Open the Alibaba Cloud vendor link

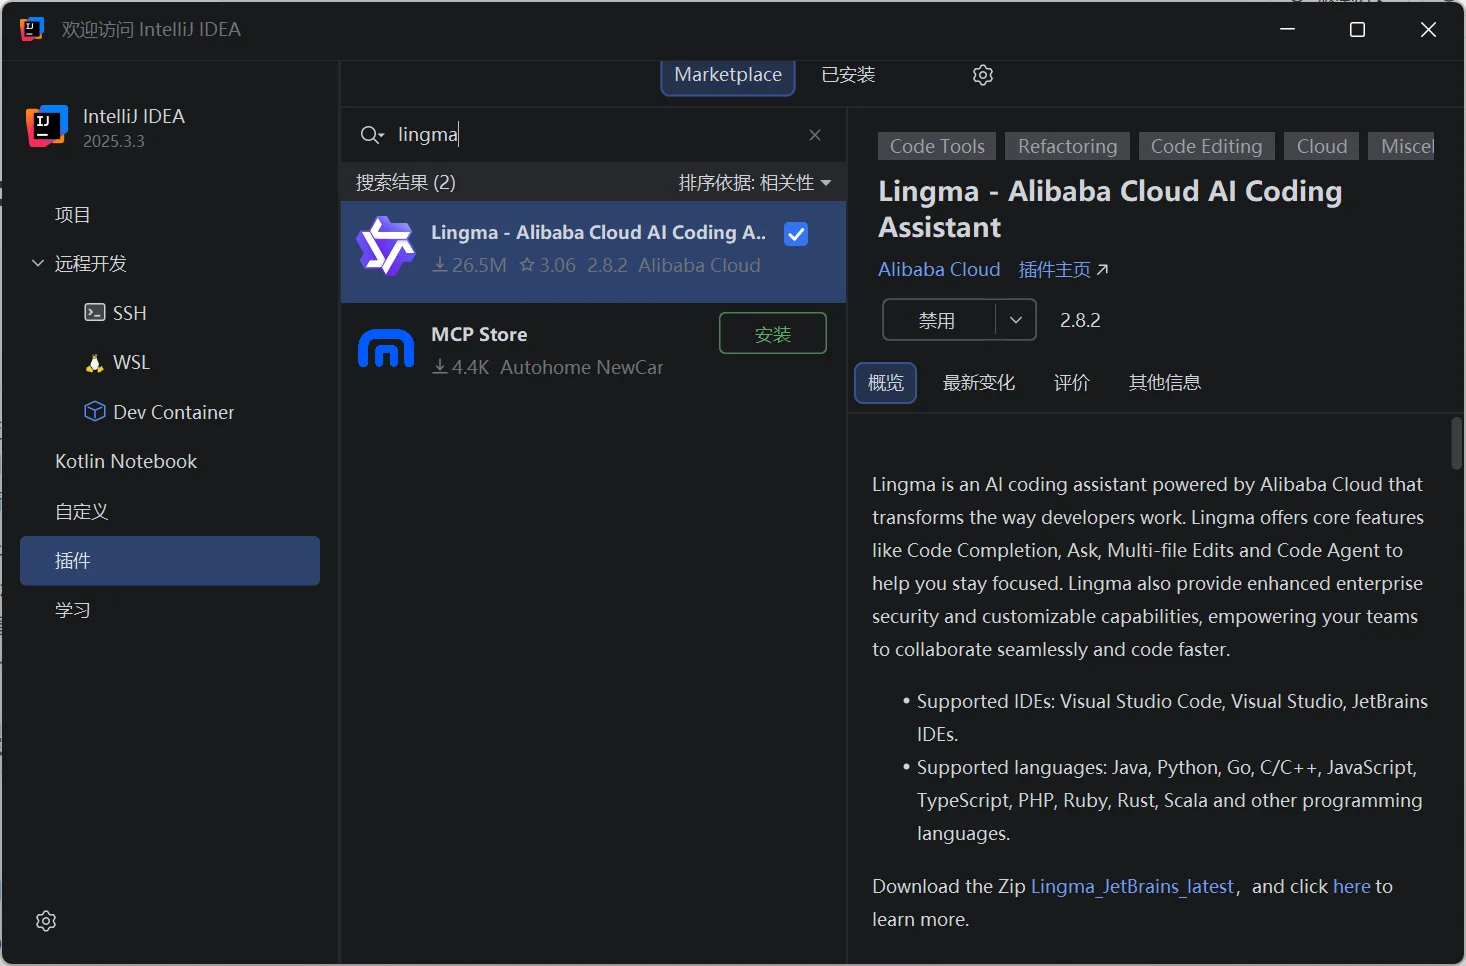click(939, 269)
